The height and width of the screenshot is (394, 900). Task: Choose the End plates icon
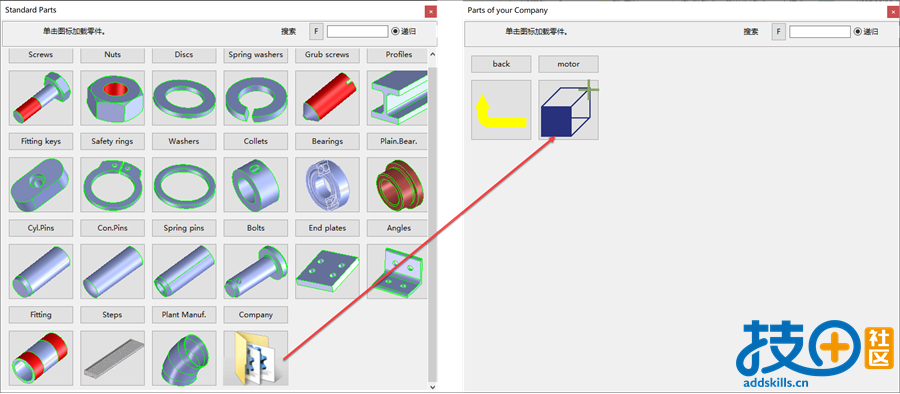pos(327,271)
